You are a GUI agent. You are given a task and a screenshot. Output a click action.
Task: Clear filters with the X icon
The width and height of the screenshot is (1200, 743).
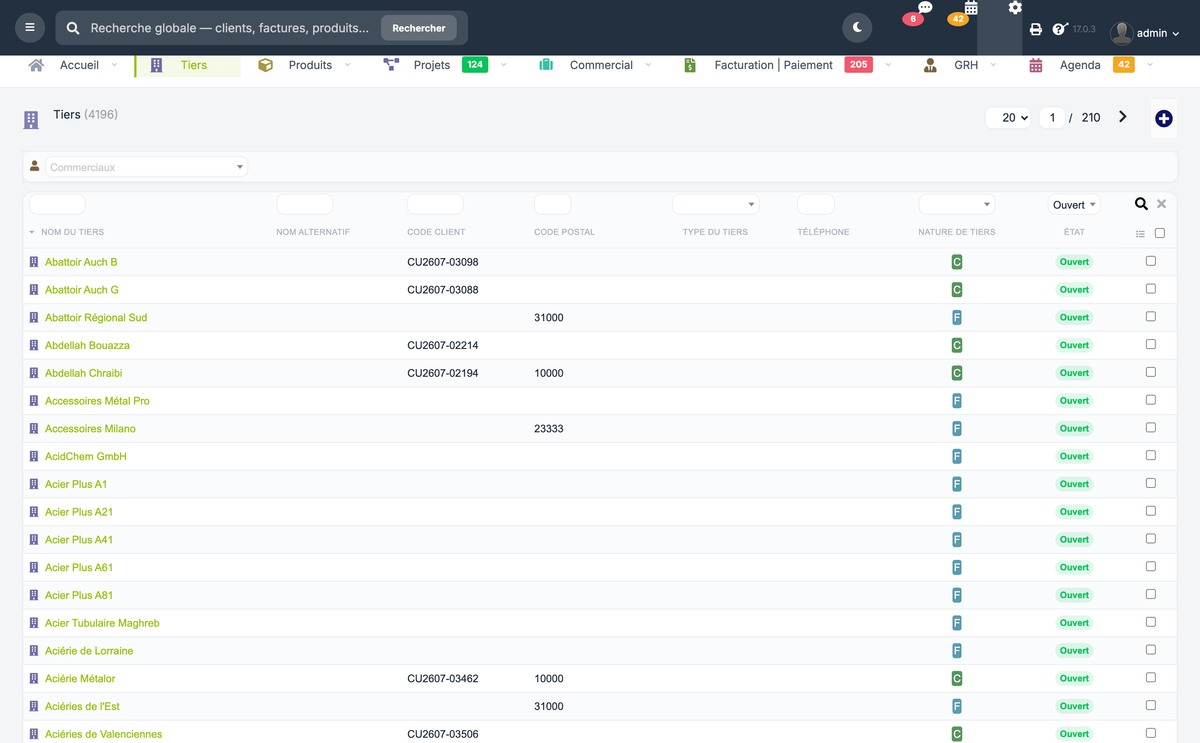[x=1161, y=204]
